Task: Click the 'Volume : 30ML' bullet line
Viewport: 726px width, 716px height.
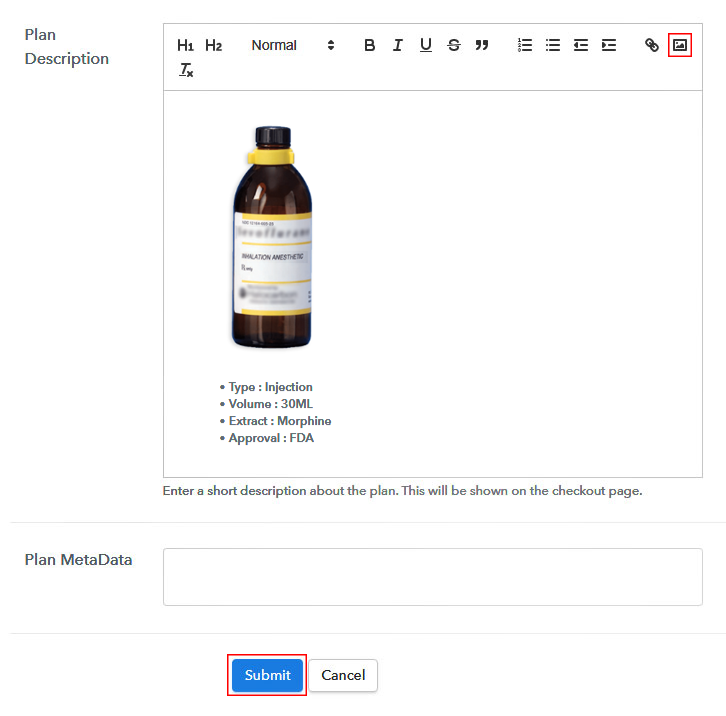Action: [271, 404]
